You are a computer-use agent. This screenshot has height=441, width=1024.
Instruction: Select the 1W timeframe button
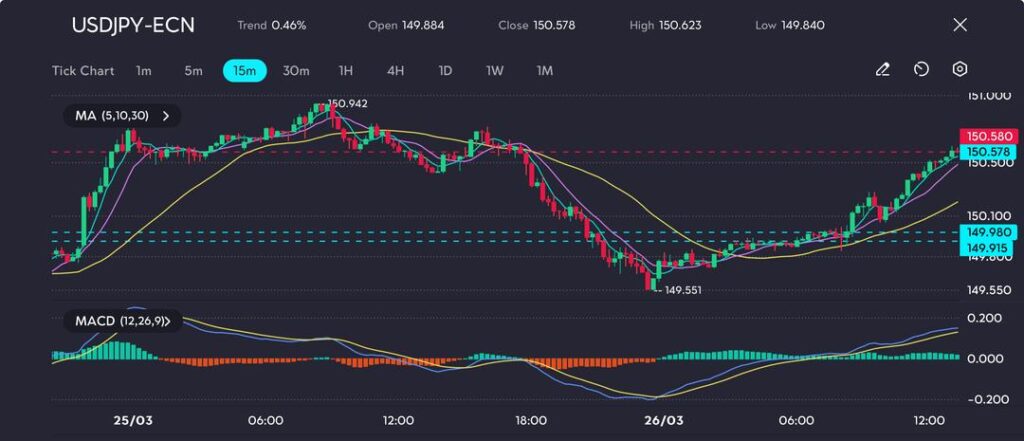coord(495,71)
